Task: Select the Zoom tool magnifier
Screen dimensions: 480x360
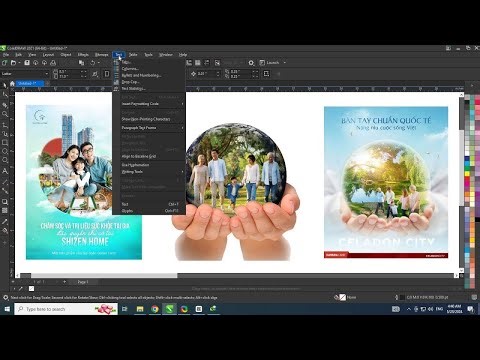Action: point(5,114)
